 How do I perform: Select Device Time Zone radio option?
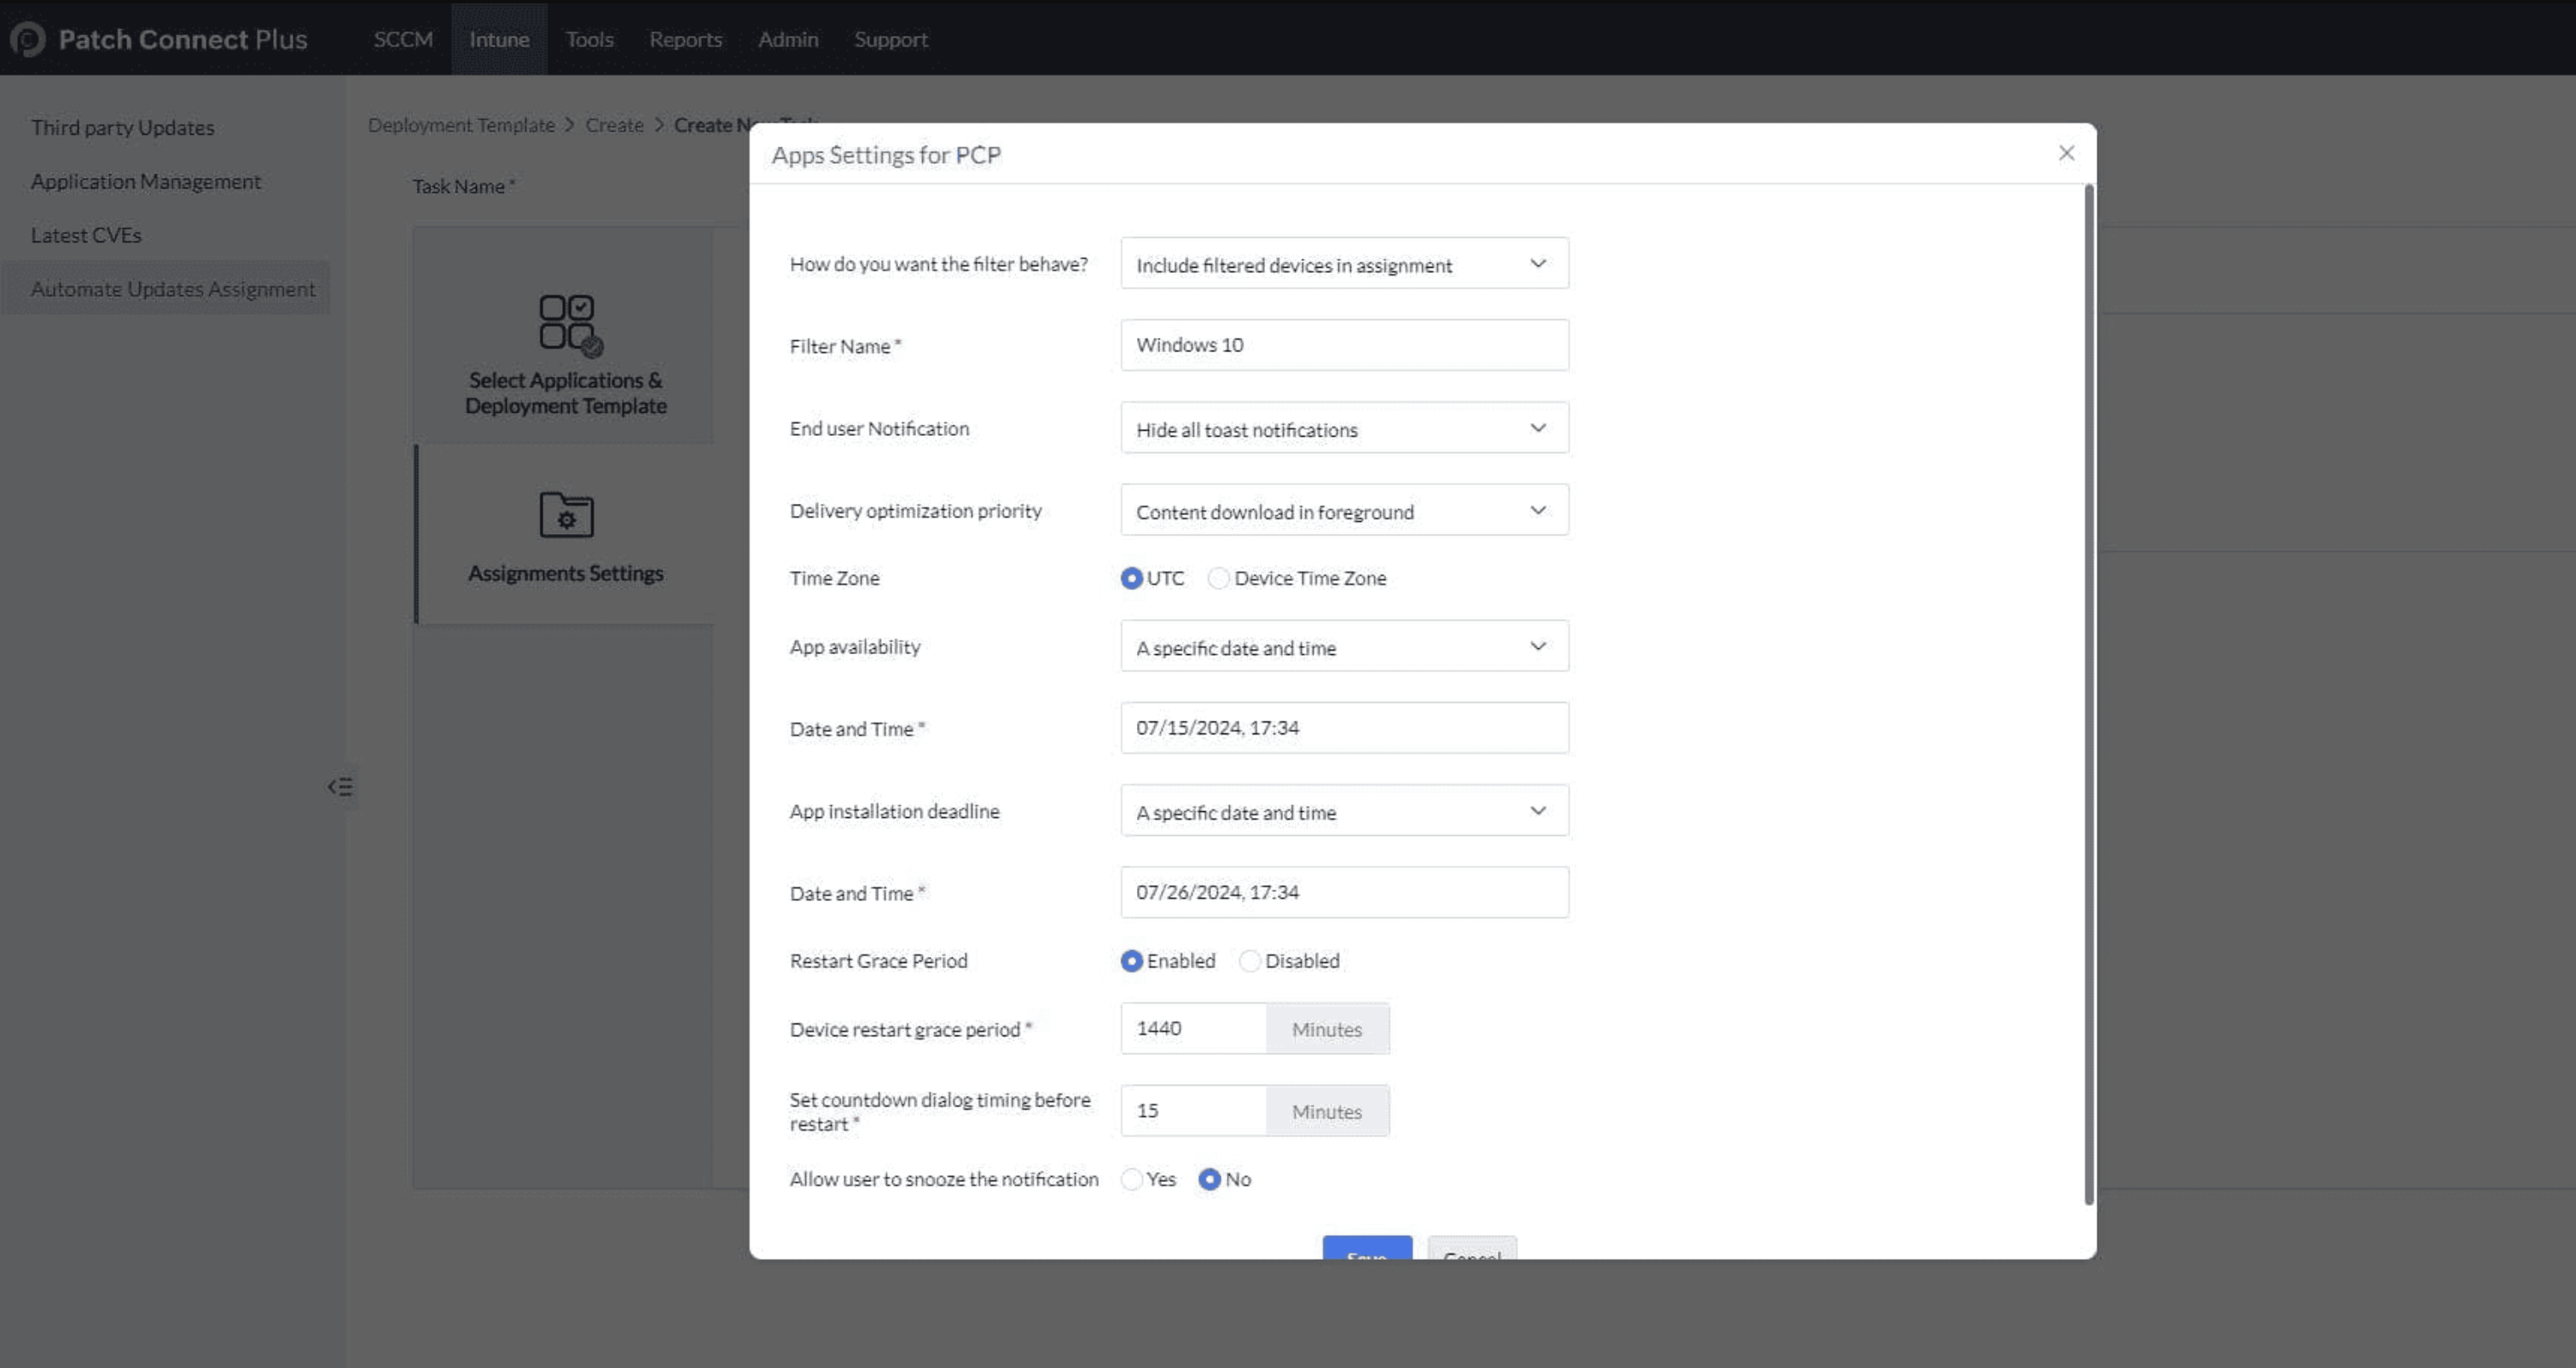(x=1218, y=578)
